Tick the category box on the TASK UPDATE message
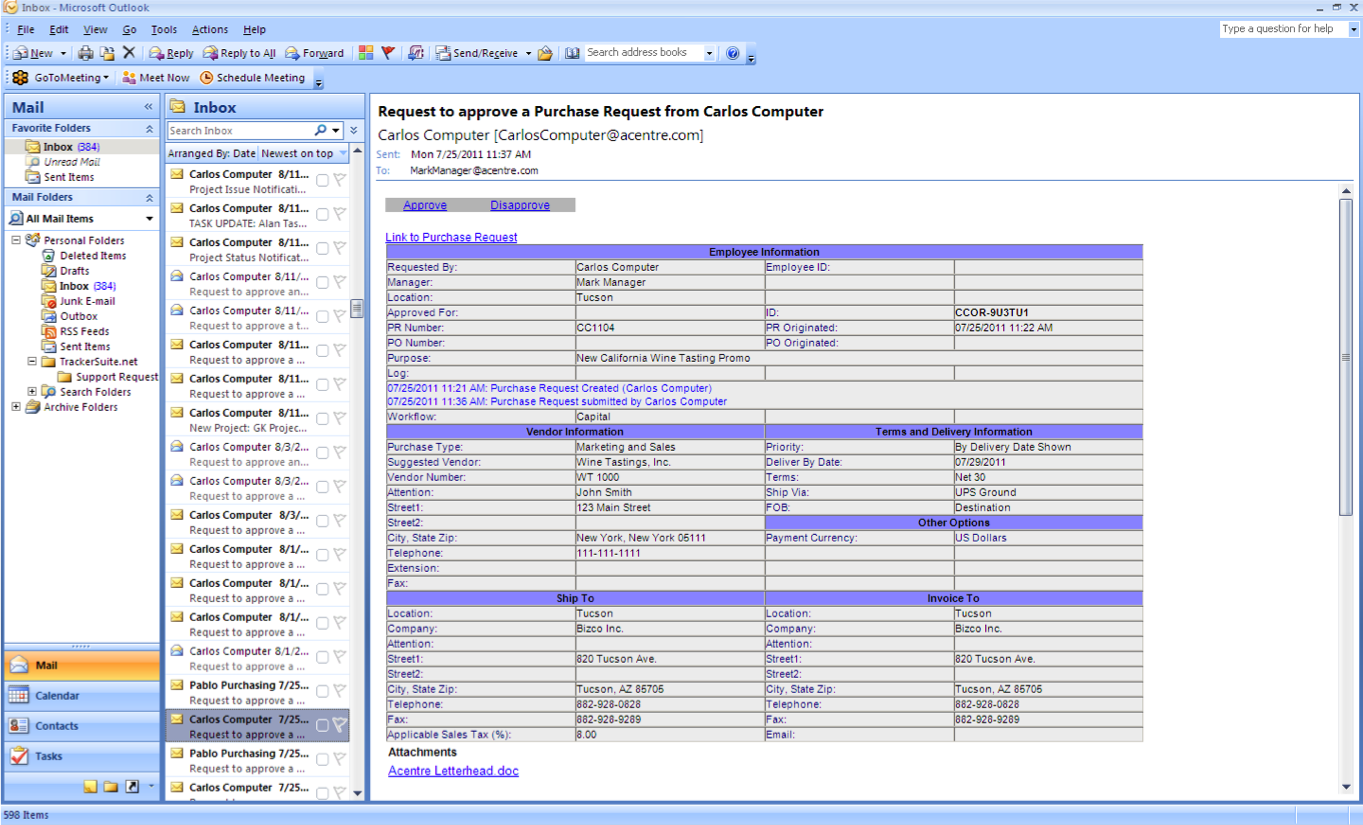Viewport: 1363px width, 825px height. coord(322,215)
